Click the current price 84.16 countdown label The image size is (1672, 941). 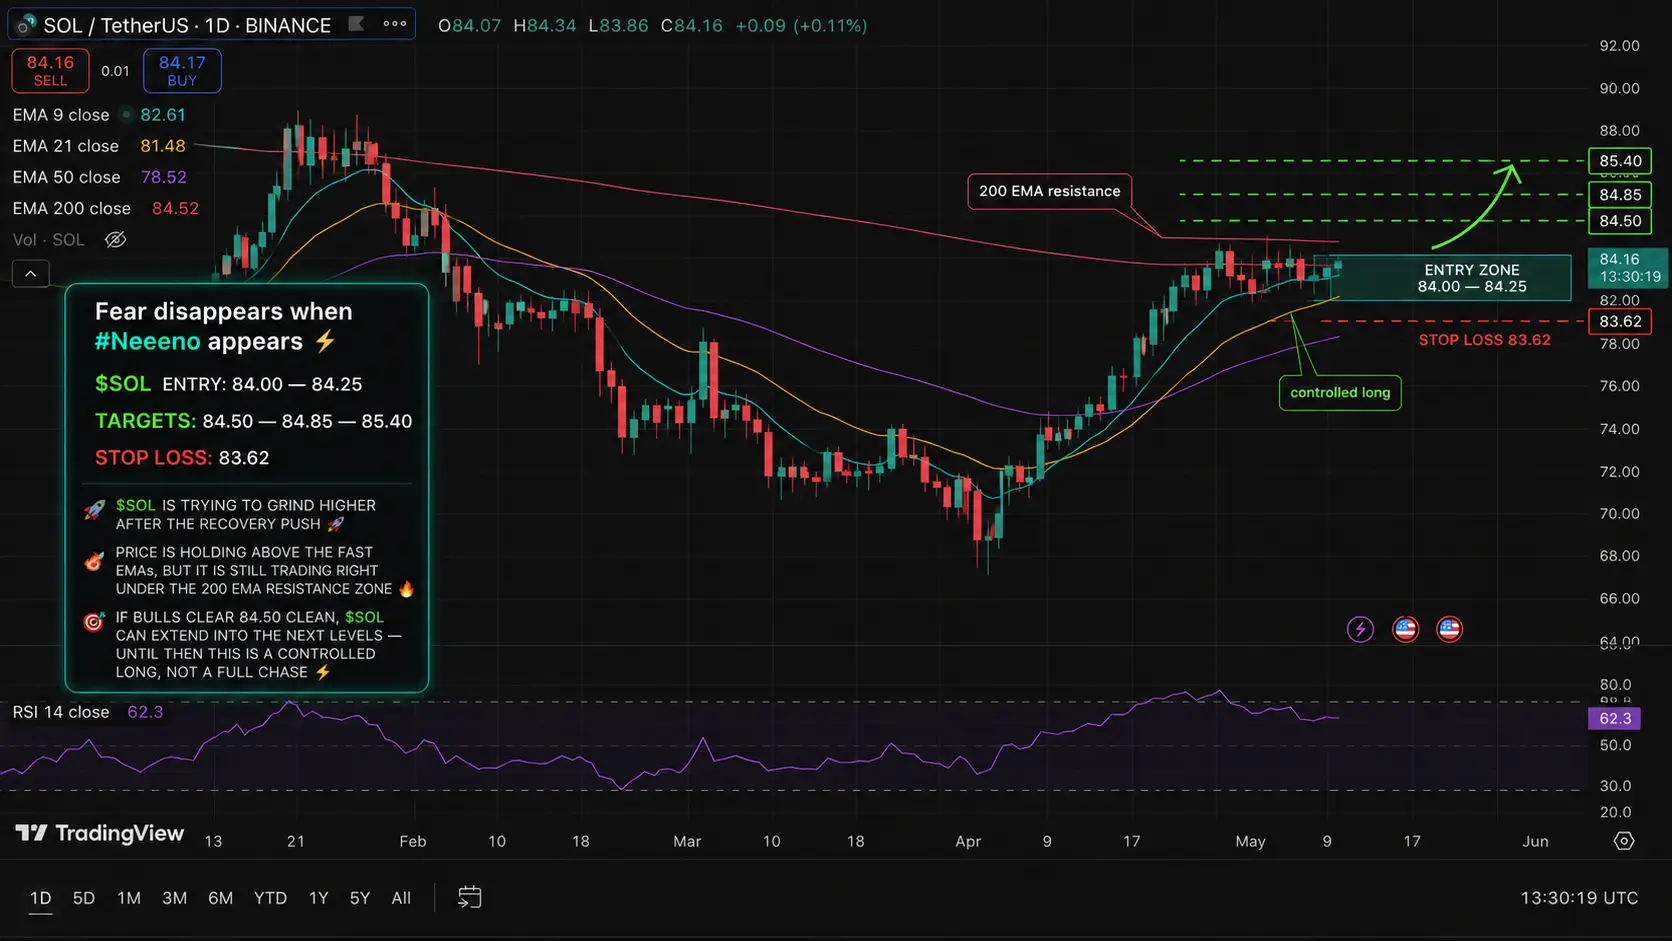(x=1628, y=267)
